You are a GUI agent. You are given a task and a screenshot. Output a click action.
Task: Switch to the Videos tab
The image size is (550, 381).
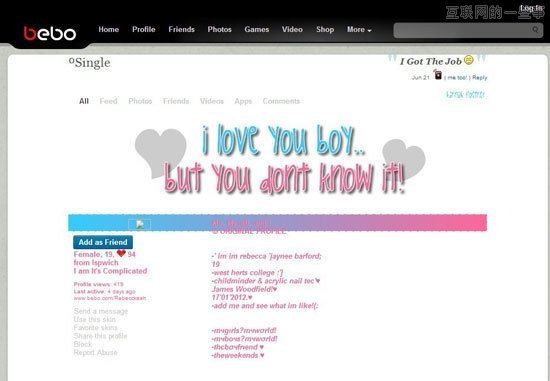[x=212, y=101]
